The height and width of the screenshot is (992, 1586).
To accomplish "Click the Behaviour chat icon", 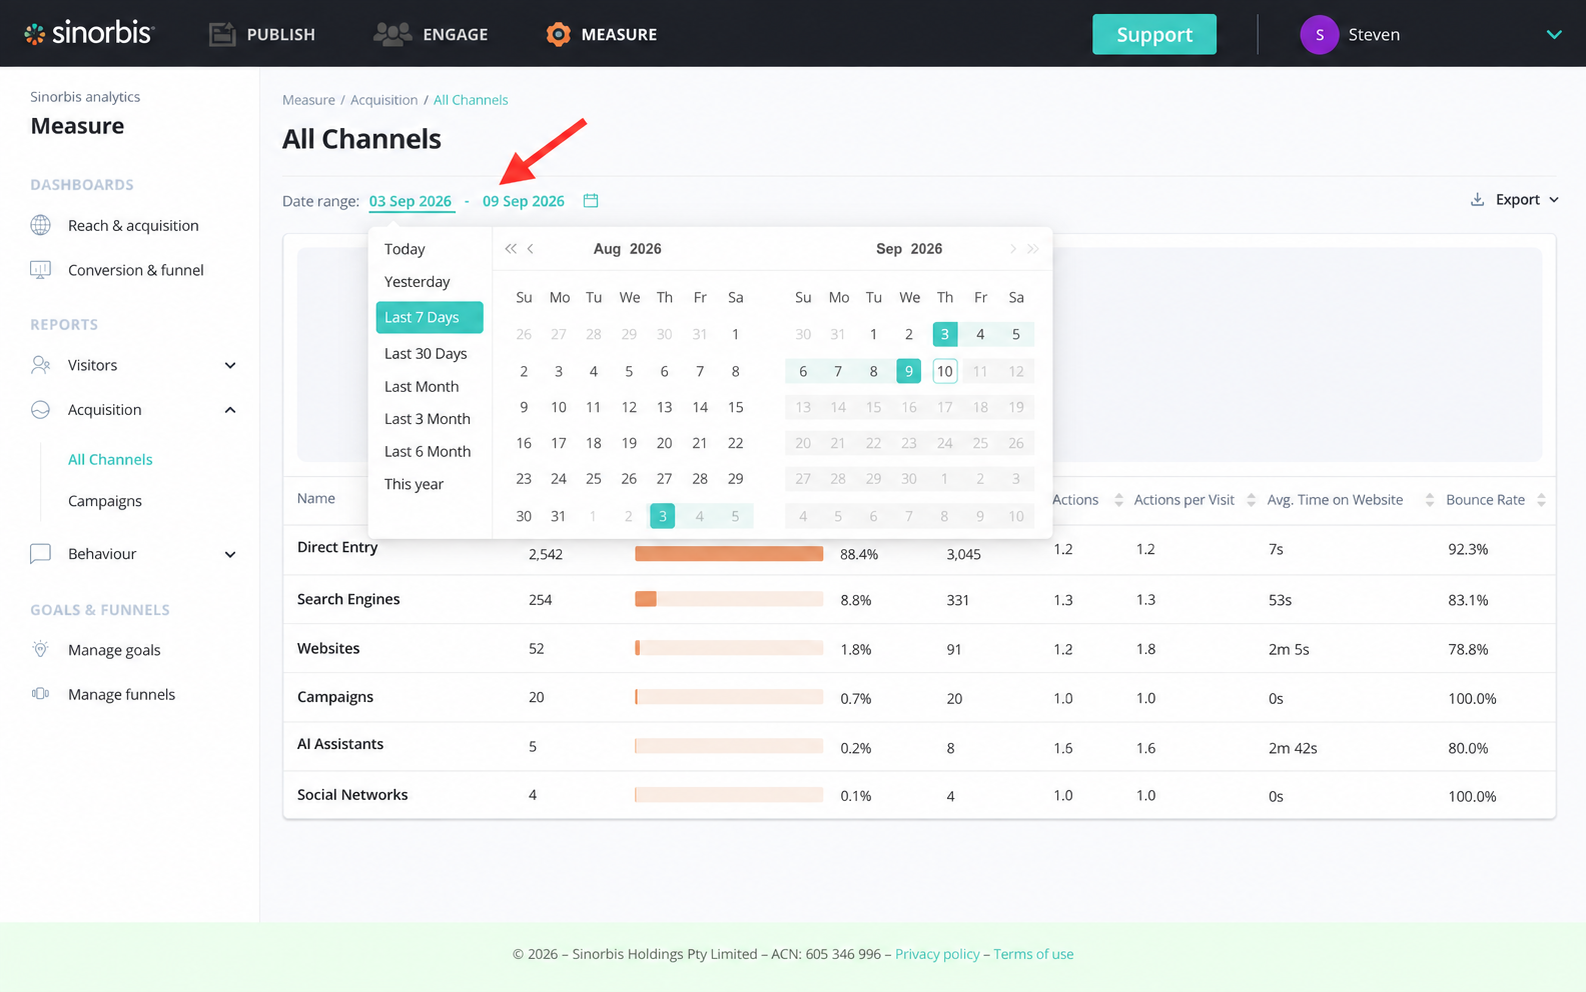I will pos(41,554).
